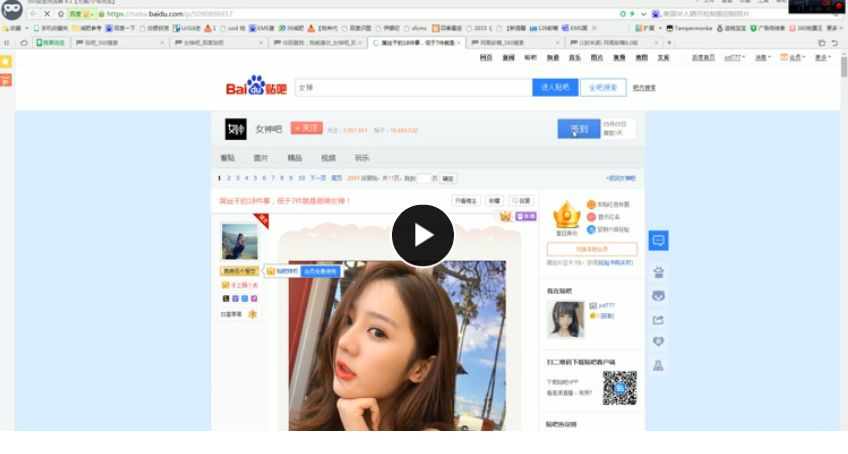Click the blue 进入贴吧 button
Screen dimensions: 848x454
pos(555,87)
